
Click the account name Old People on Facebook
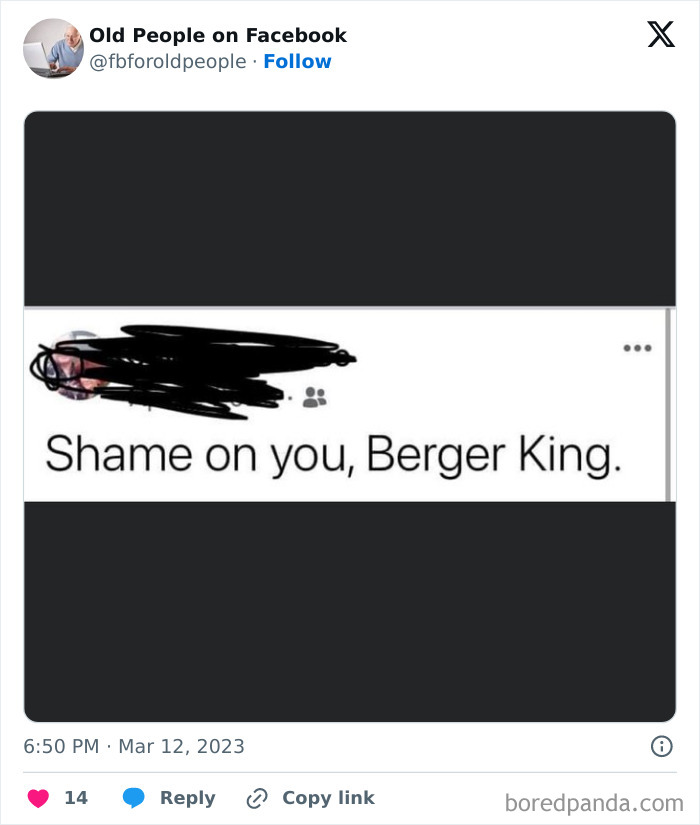point(218,35)
